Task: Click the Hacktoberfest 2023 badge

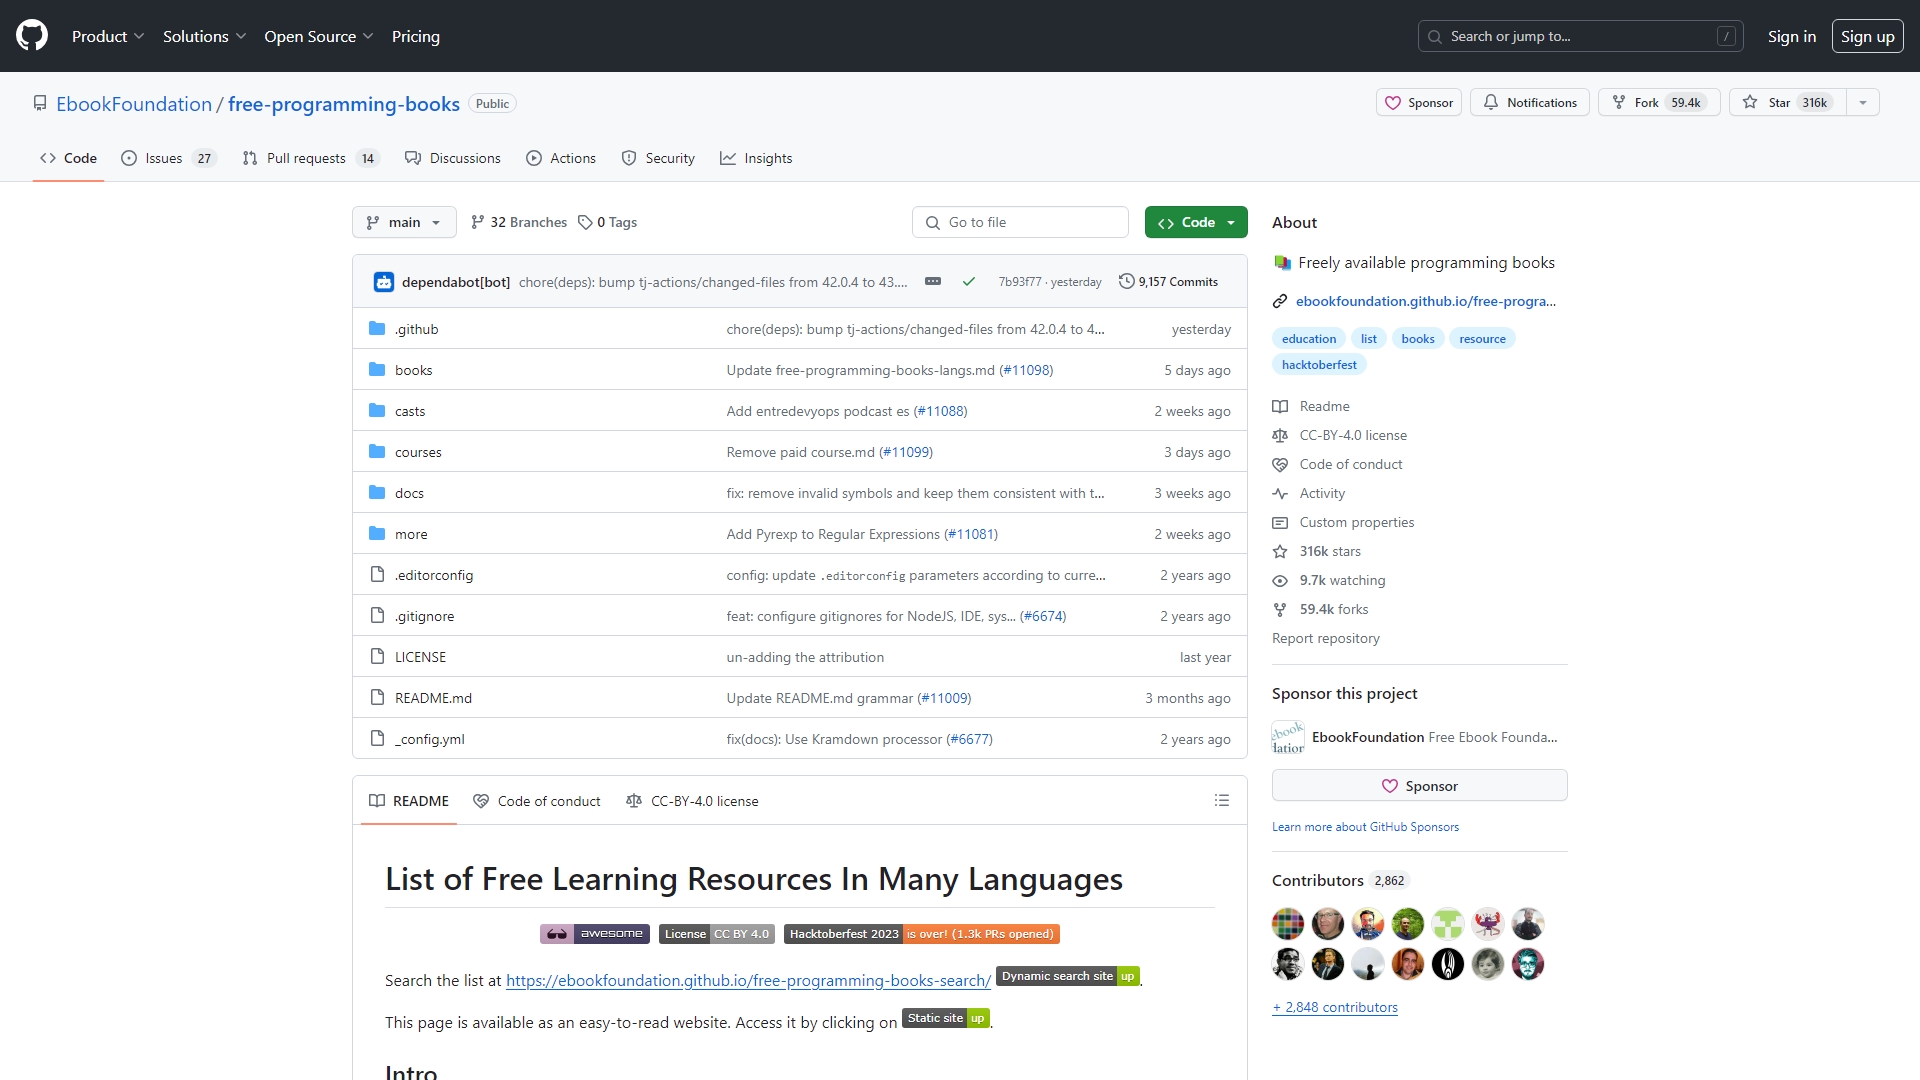Action: 922,934
